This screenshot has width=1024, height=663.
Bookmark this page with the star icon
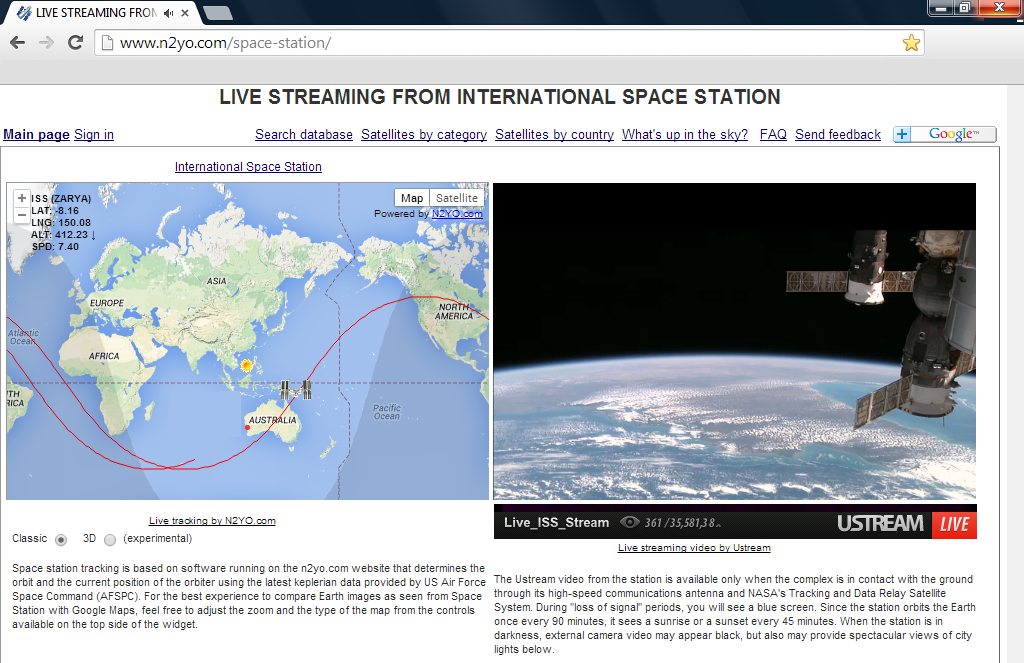click(910, 43)
